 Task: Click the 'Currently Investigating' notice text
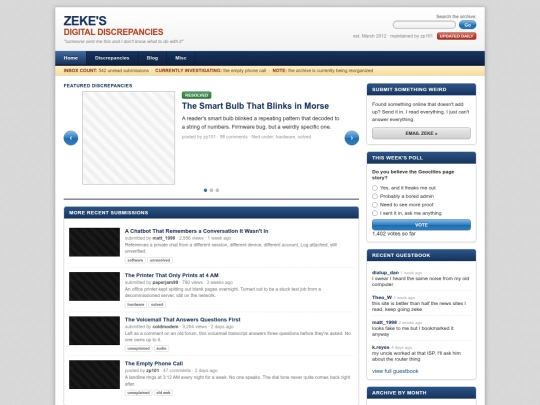click(210, 71)
